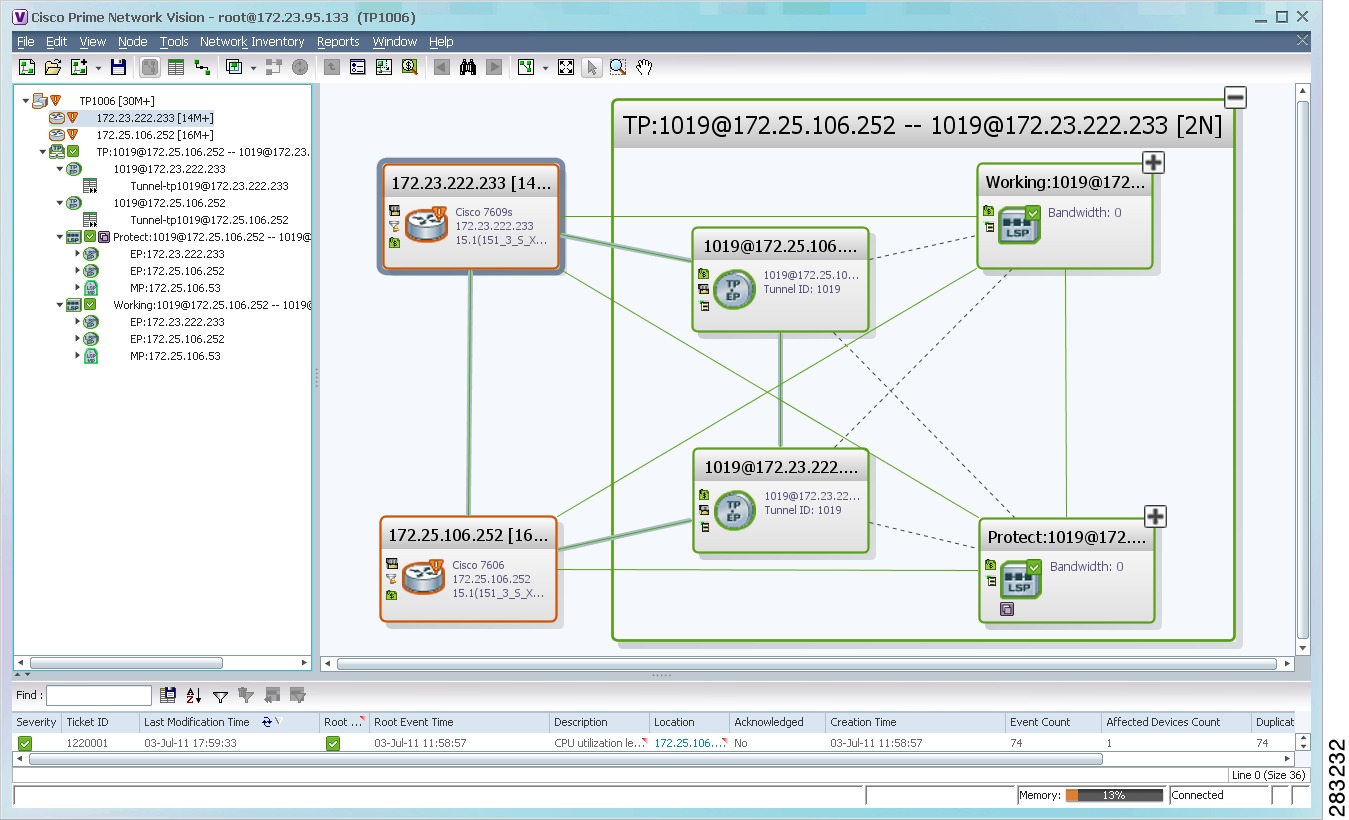Open the File menu
Screen dimensions: 1349x820
pos(26,42)
